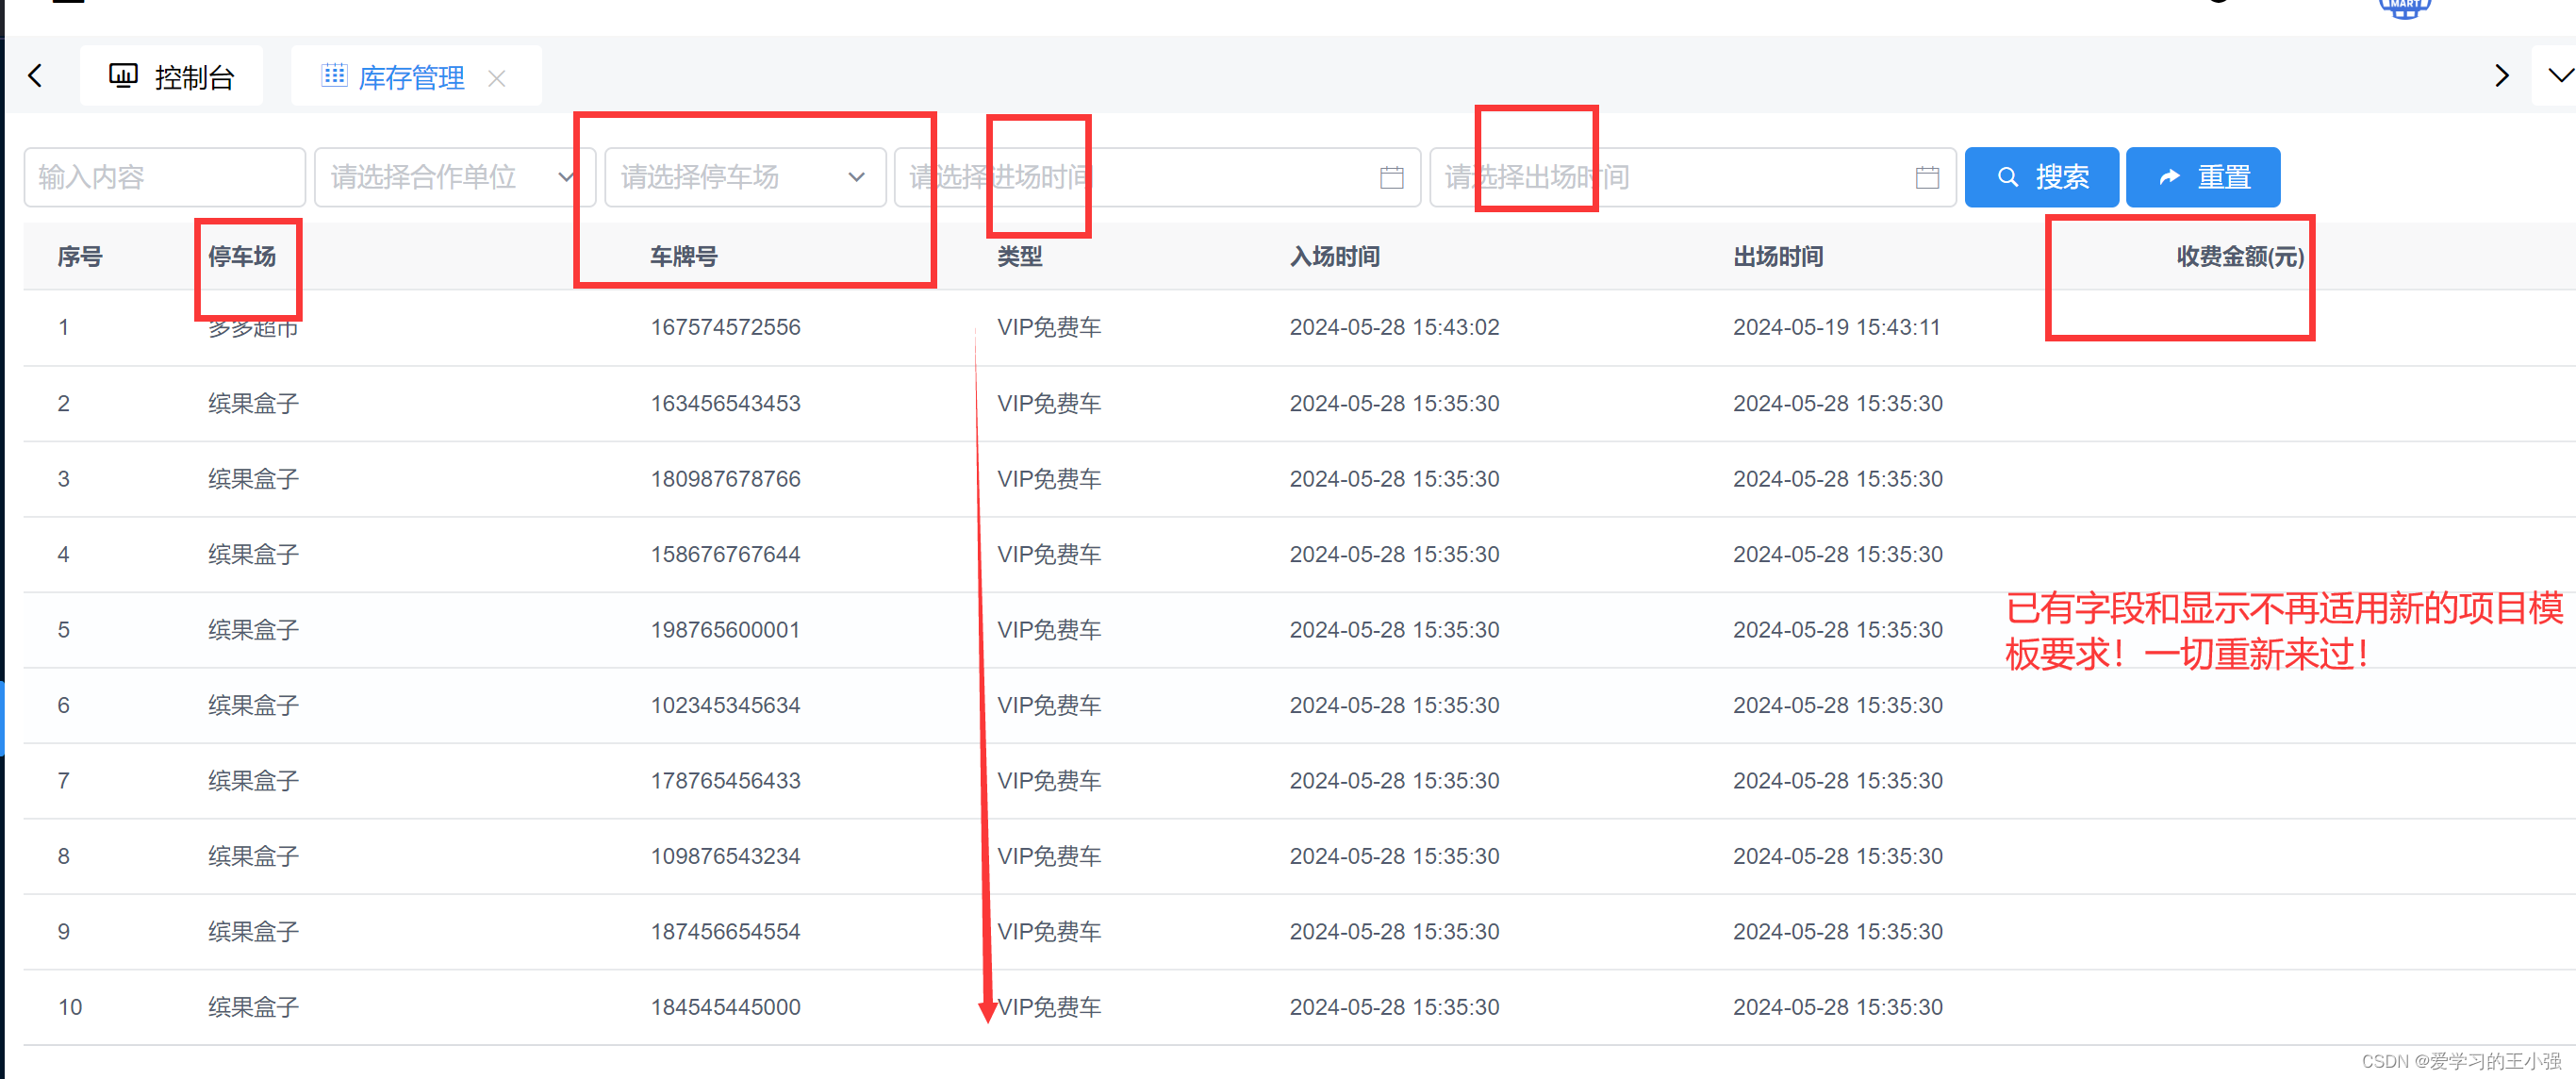Open the tab options chevron dropdown

(2559, 76)
